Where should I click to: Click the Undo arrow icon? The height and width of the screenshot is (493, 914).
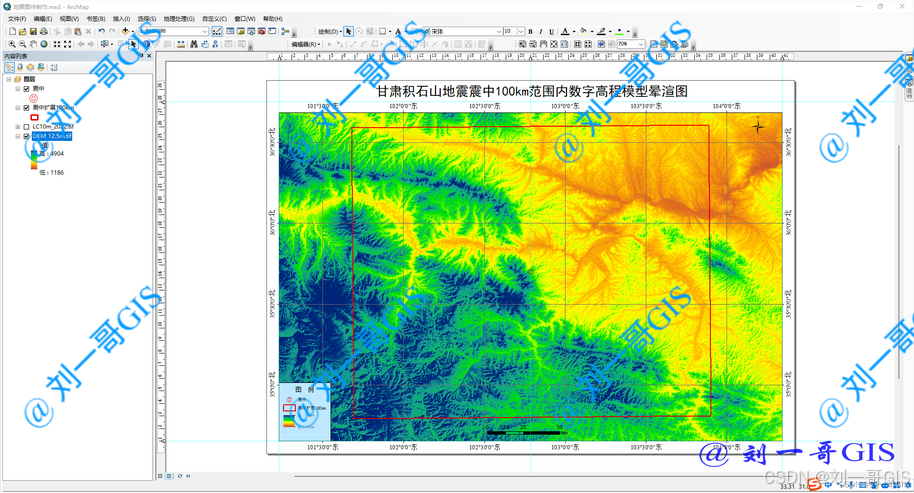tap(101, 31)
